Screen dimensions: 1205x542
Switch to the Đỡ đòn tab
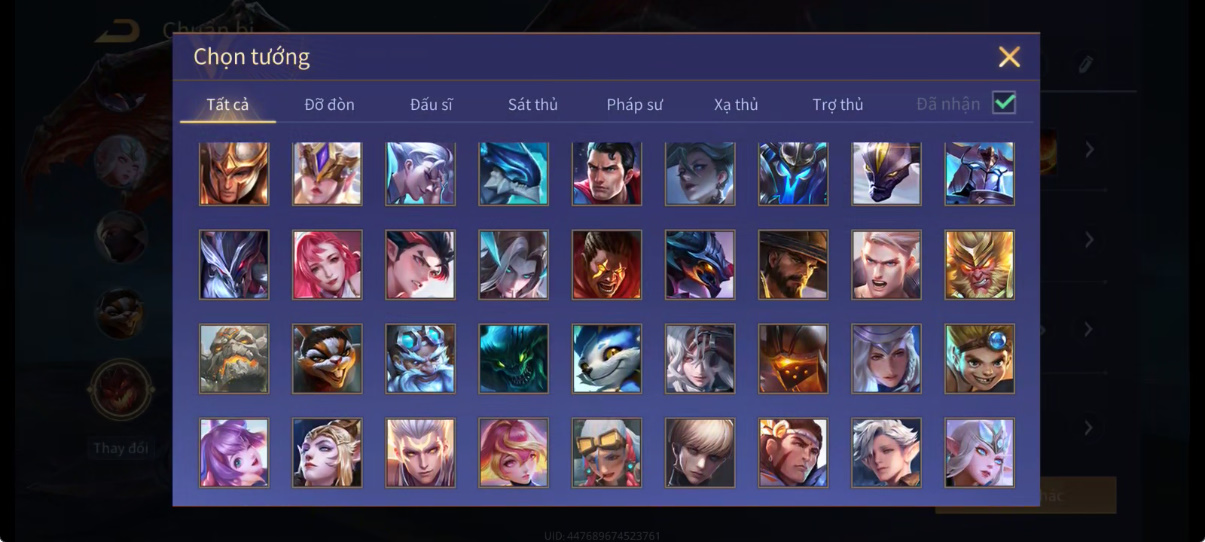pos(329,104)
